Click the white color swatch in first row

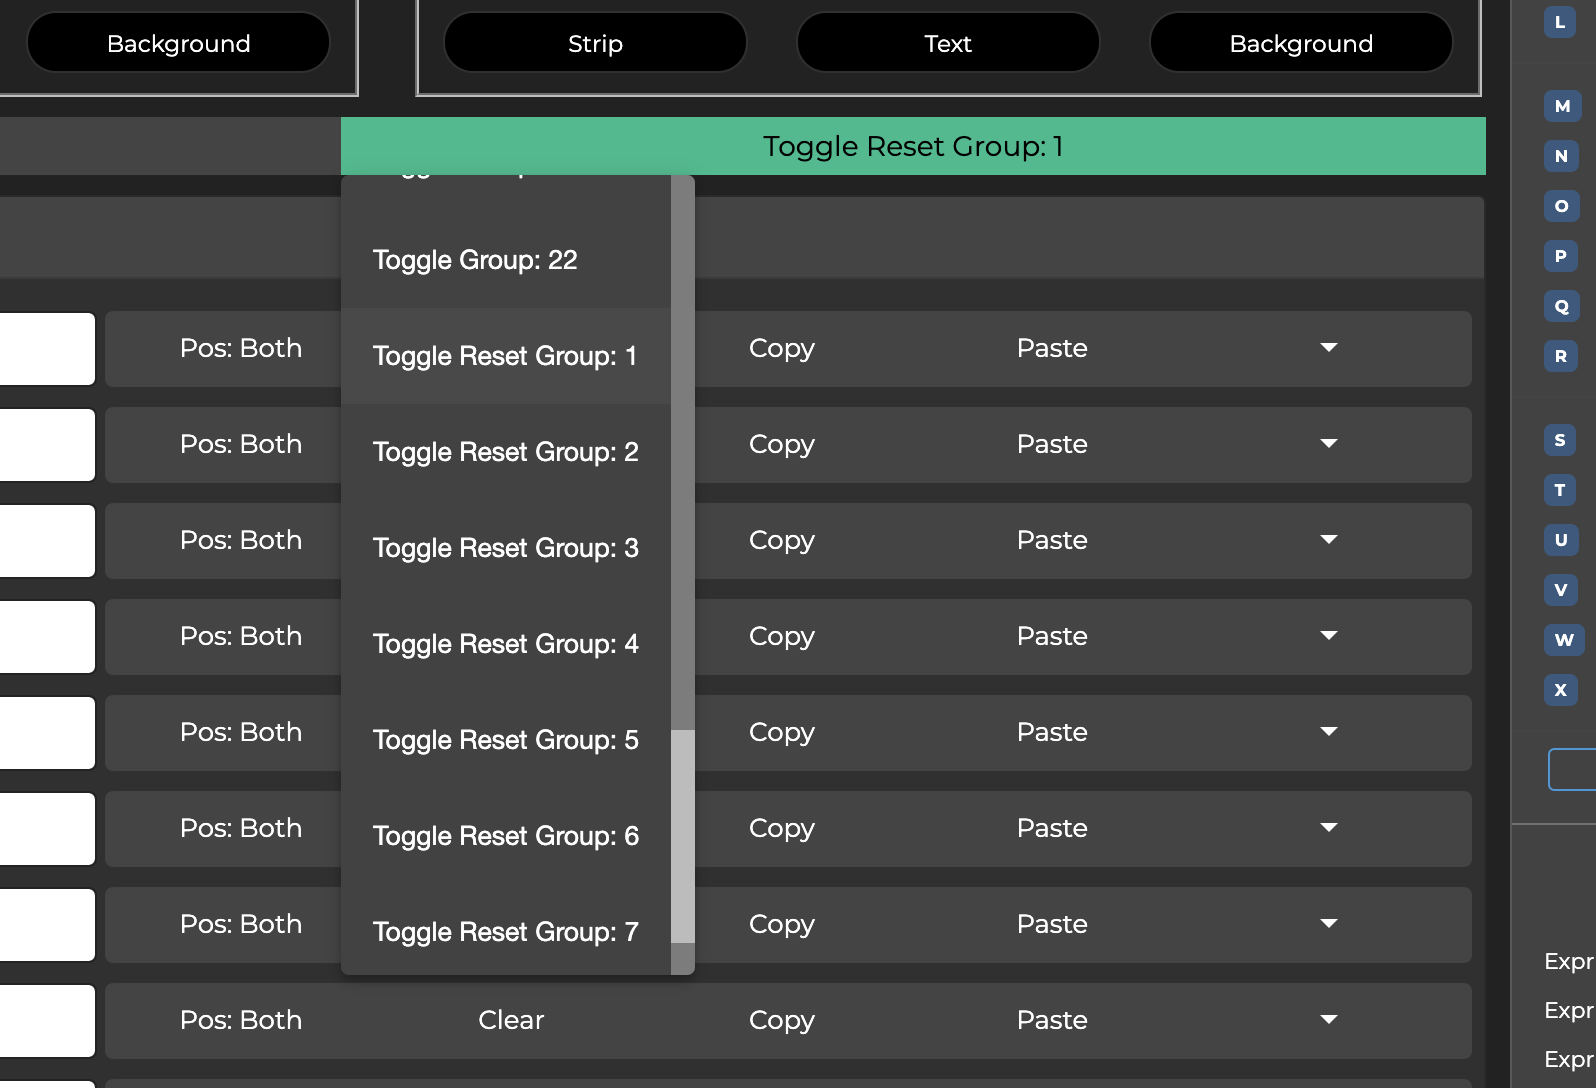click(x=47, y=349)
